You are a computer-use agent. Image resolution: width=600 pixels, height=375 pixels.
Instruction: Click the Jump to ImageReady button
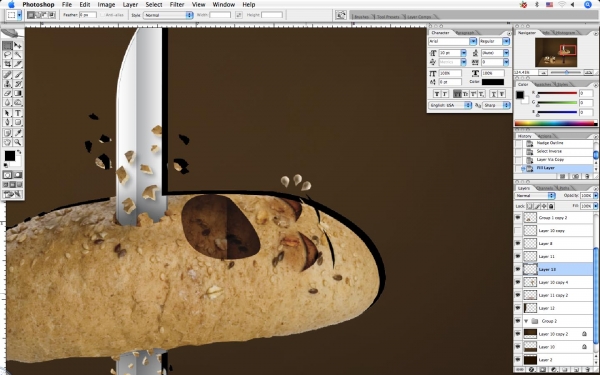12,194
